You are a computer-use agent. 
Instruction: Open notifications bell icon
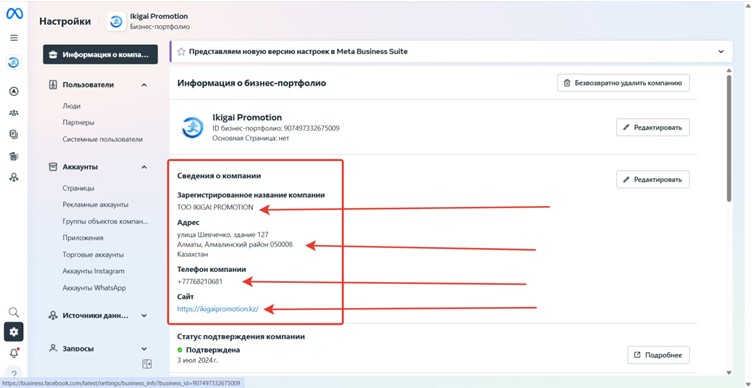click(x=14, y=353)
